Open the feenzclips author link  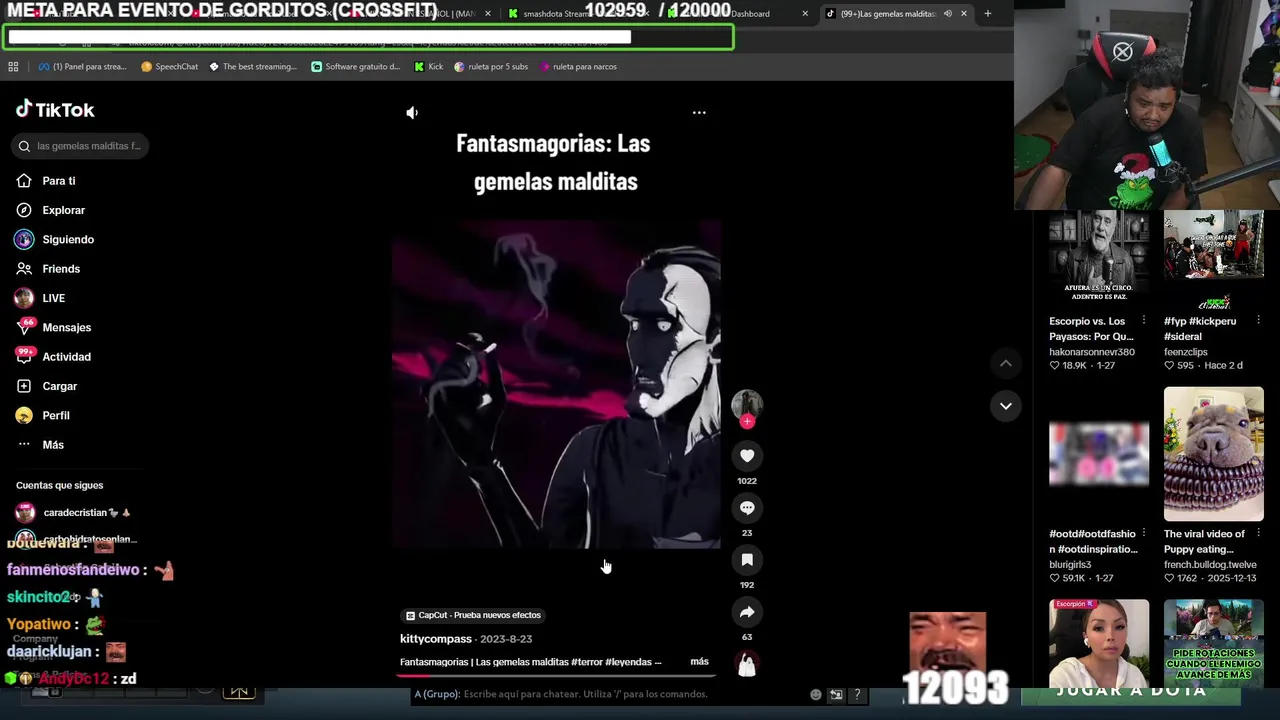point(1186,352)
